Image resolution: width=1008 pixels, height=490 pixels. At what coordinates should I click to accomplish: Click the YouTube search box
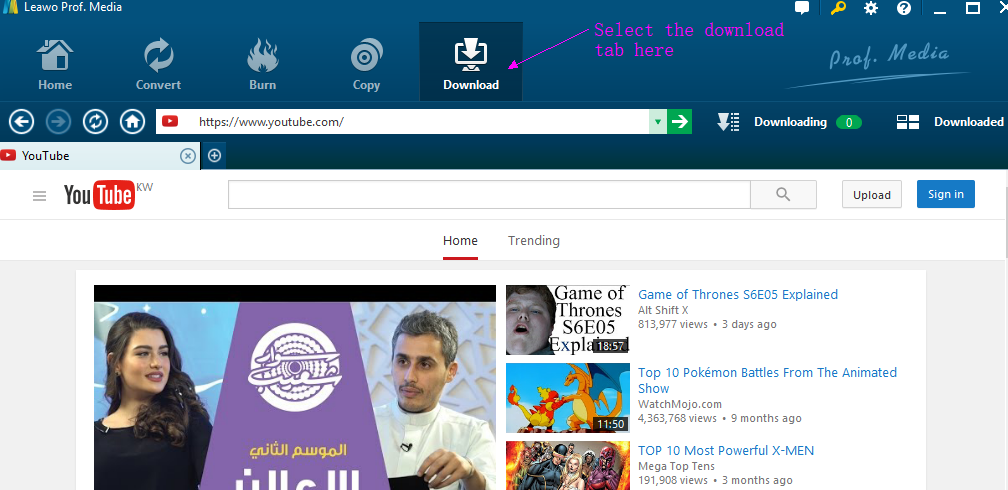pyautogui.click(x=489, y=194)
